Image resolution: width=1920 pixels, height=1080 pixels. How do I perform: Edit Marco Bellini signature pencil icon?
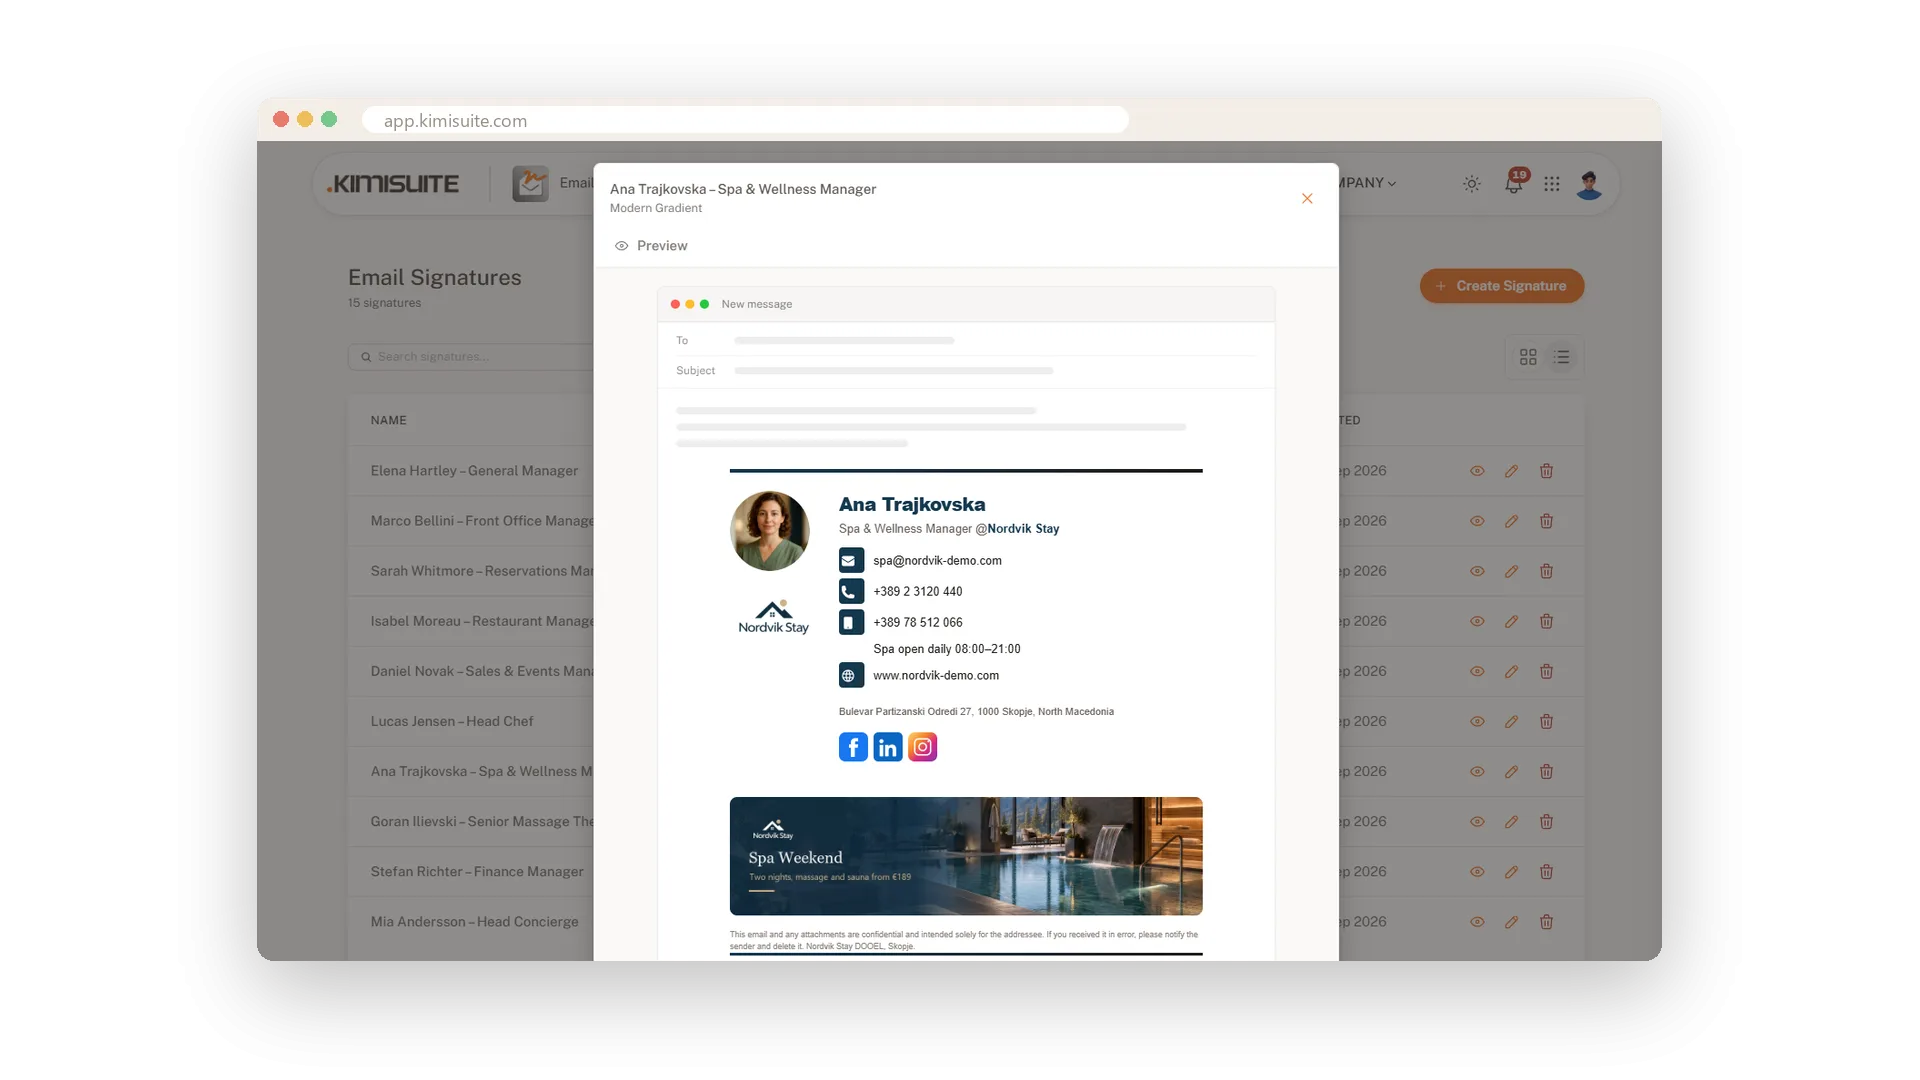(1511, 521)
